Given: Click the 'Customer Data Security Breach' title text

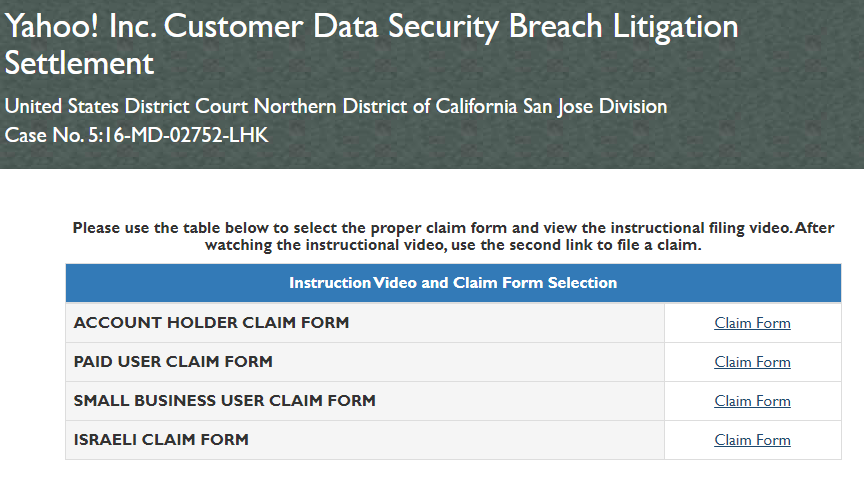Looking at the screenshot, I should 383,26.
